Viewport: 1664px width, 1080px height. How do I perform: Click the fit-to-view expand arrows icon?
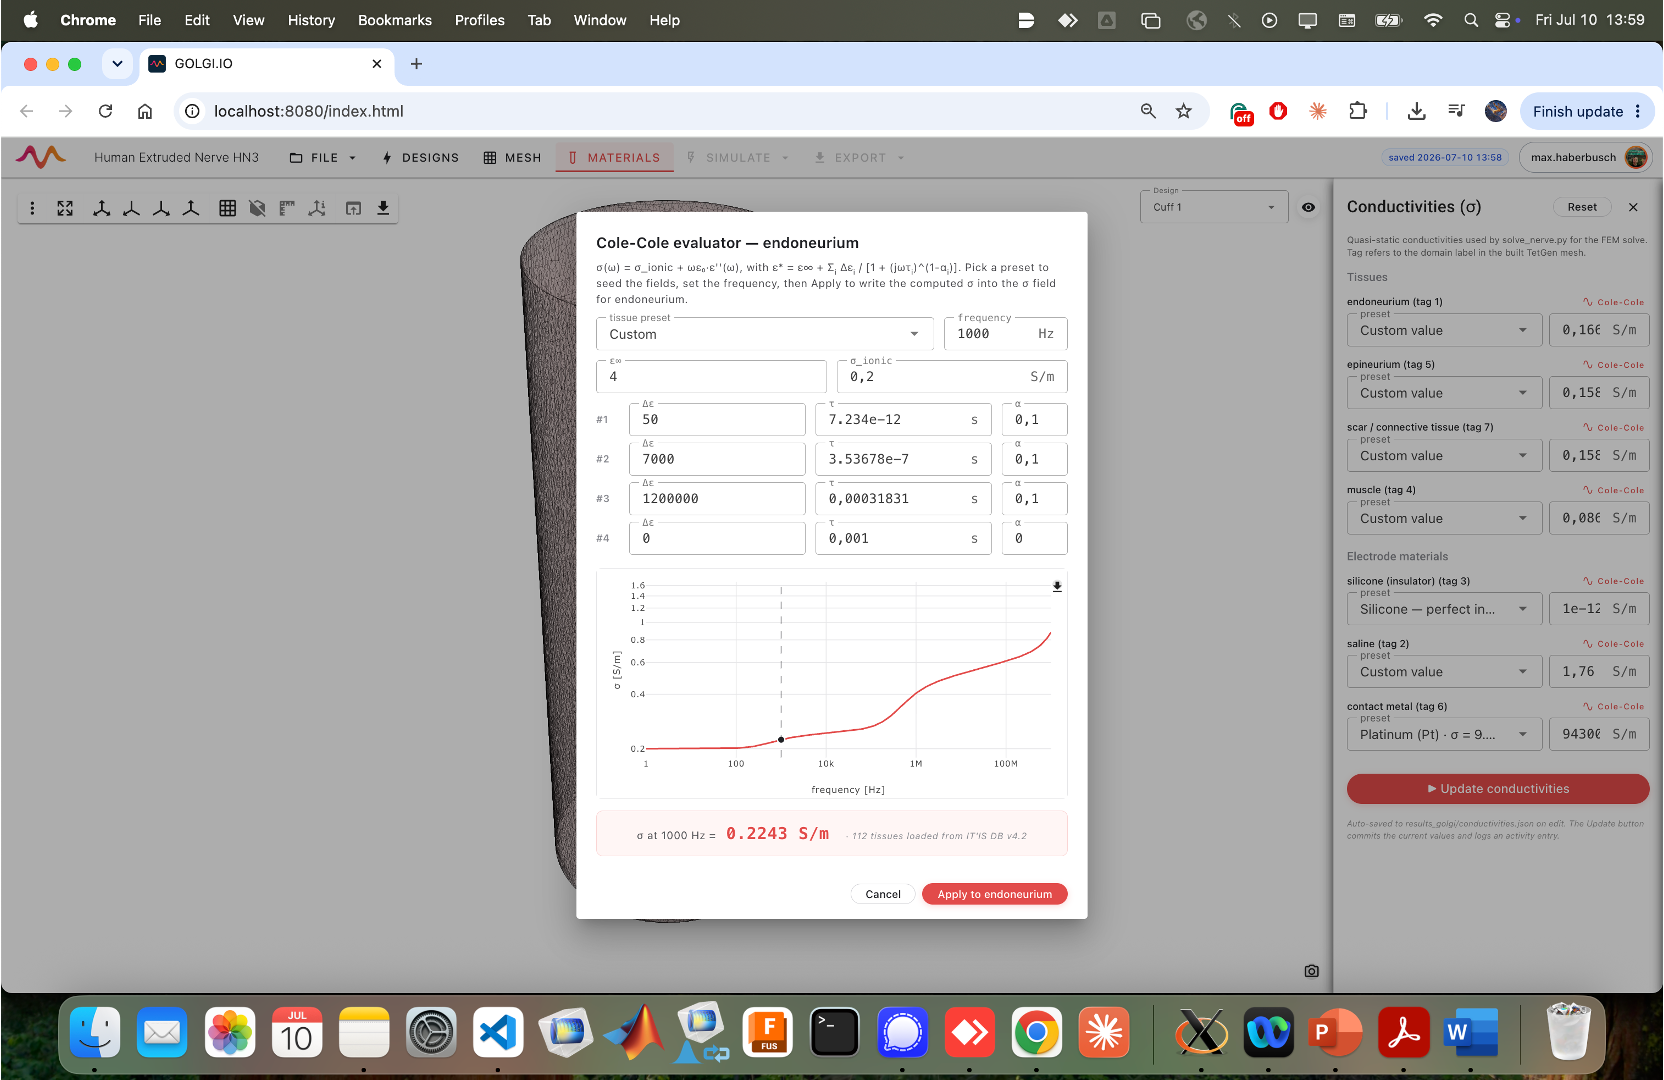[65, 208]
